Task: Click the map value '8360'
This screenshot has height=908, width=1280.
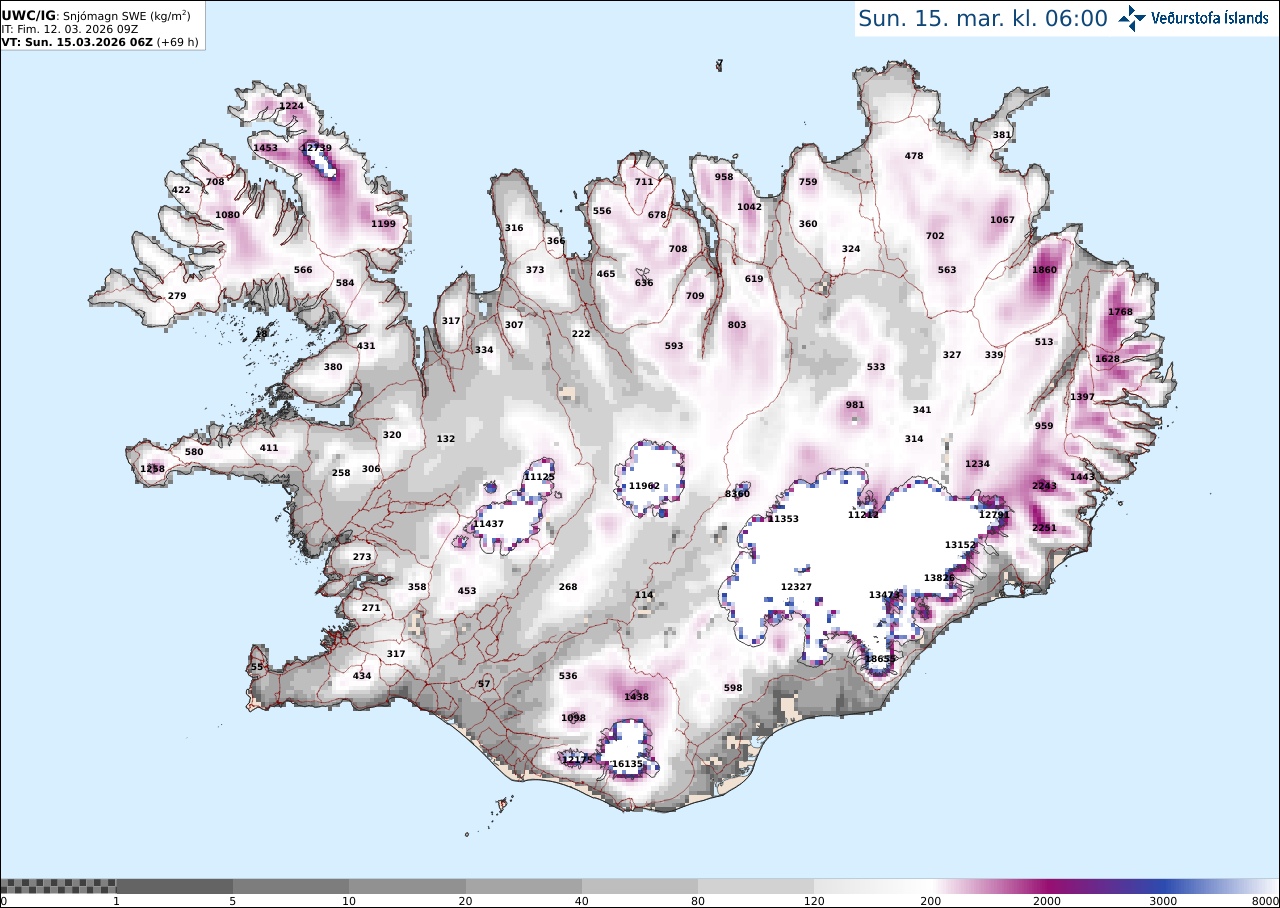Action: 737,494
